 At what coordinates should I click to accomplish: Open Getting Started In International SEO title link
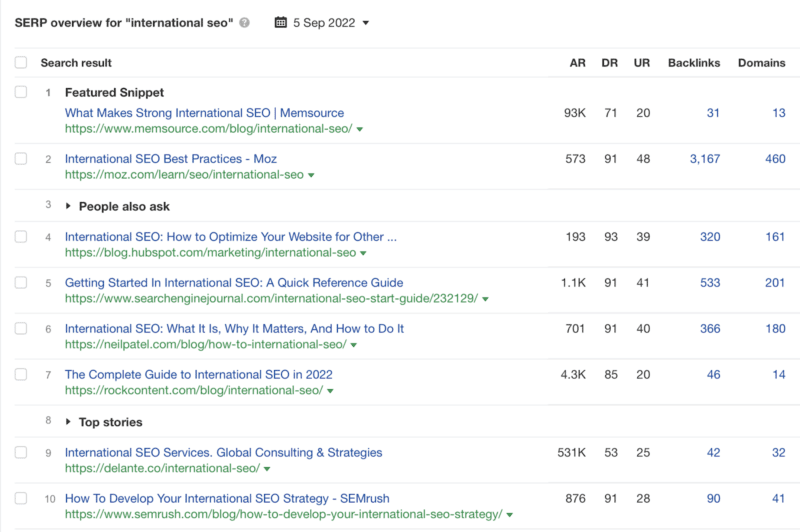point(234,283)
